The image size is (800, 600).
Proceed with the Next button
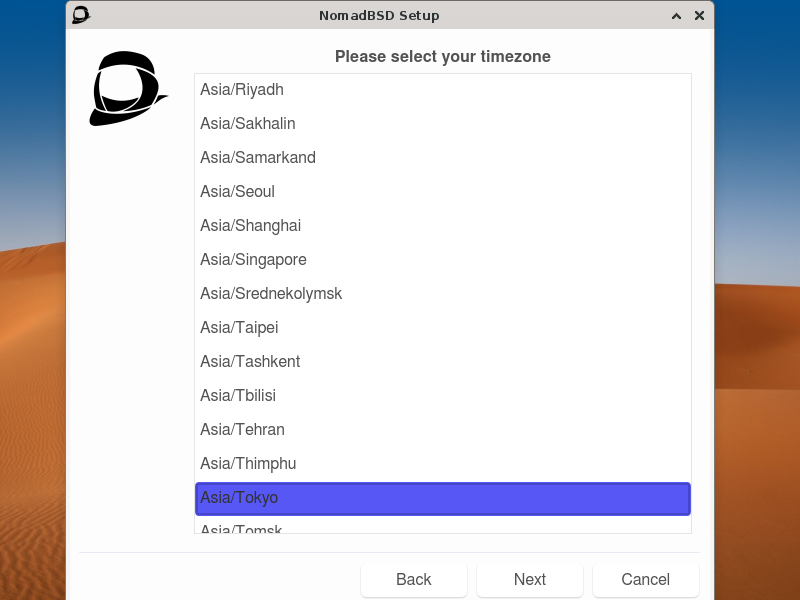[529, 579]
